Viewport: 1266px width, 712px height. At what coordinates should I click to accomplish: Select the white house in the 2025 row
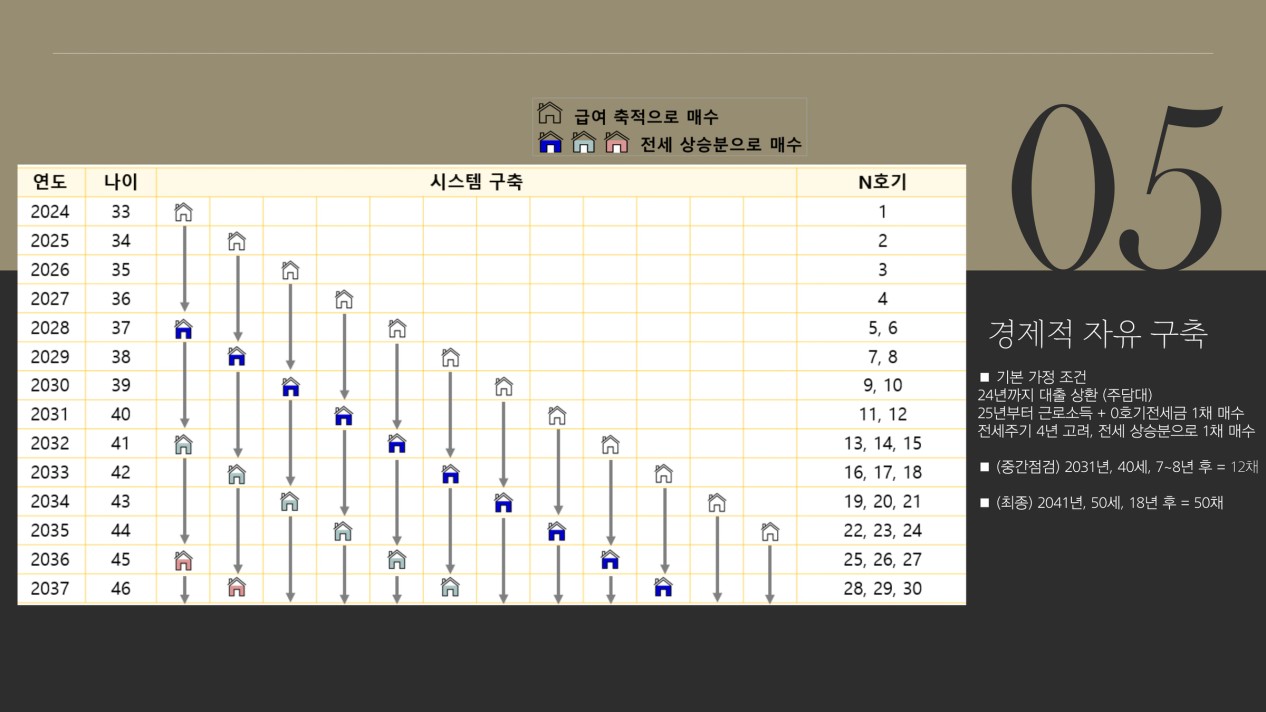[236, 241]
